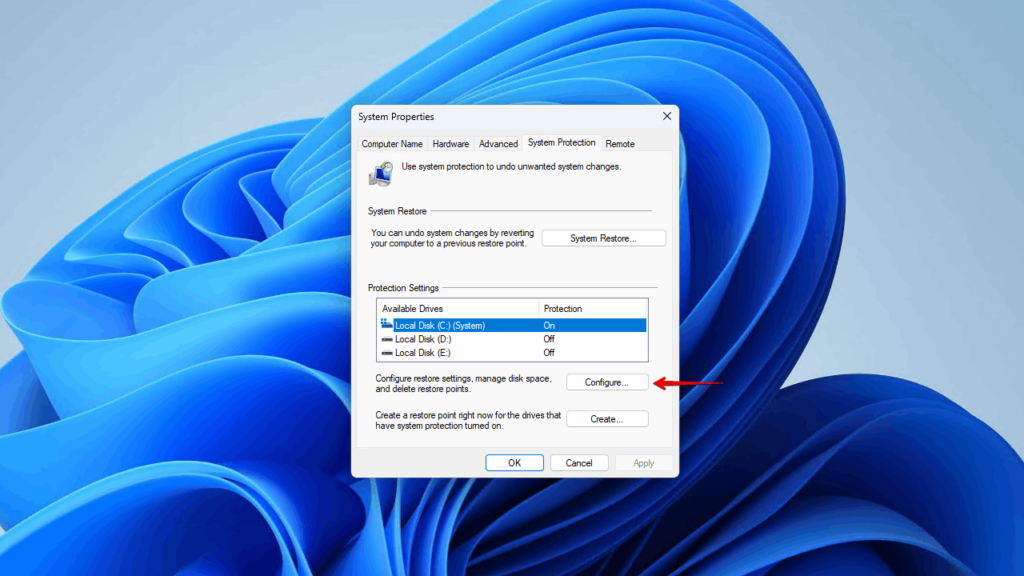Switch to the Advanced tab

pyautogui.click(x=498, y=143)
